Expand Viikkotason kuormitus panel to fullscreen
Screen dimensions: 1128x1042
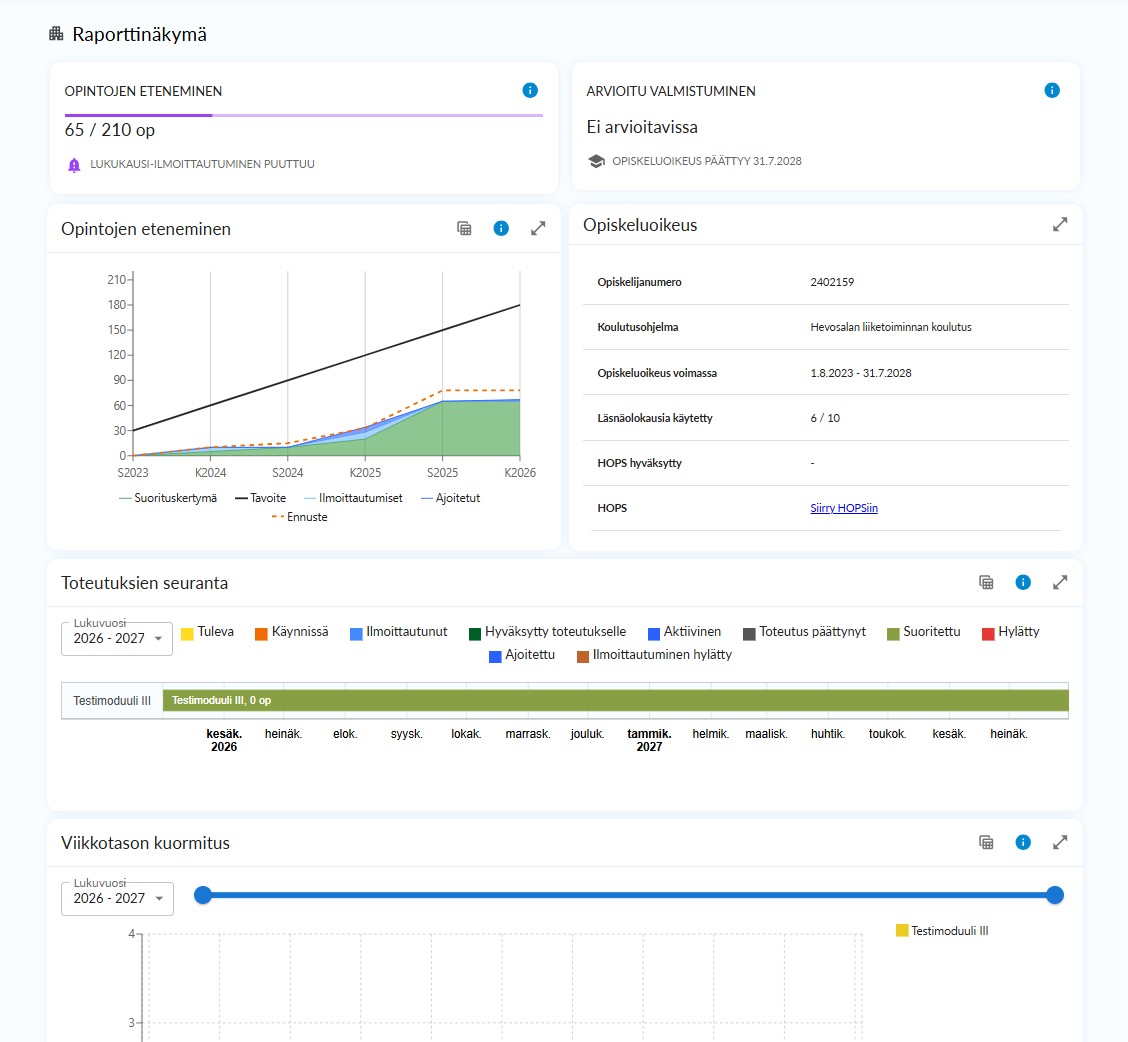1060,842
